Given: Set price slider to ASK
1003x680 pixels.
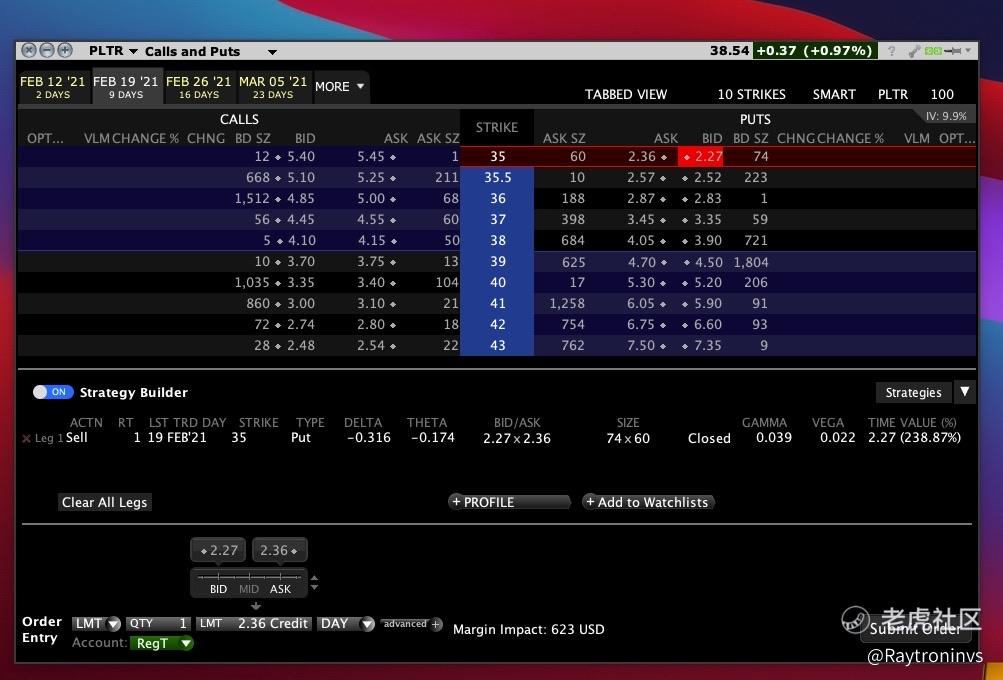Looking at the screenshot, I should [280, 589].
